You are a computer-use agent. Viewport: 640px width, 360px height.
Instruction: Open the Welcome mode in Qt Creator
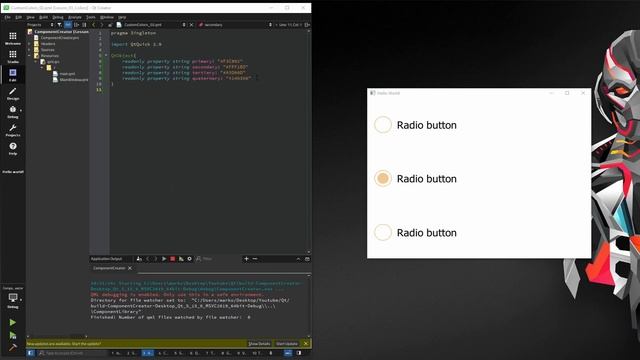(13, 38)
